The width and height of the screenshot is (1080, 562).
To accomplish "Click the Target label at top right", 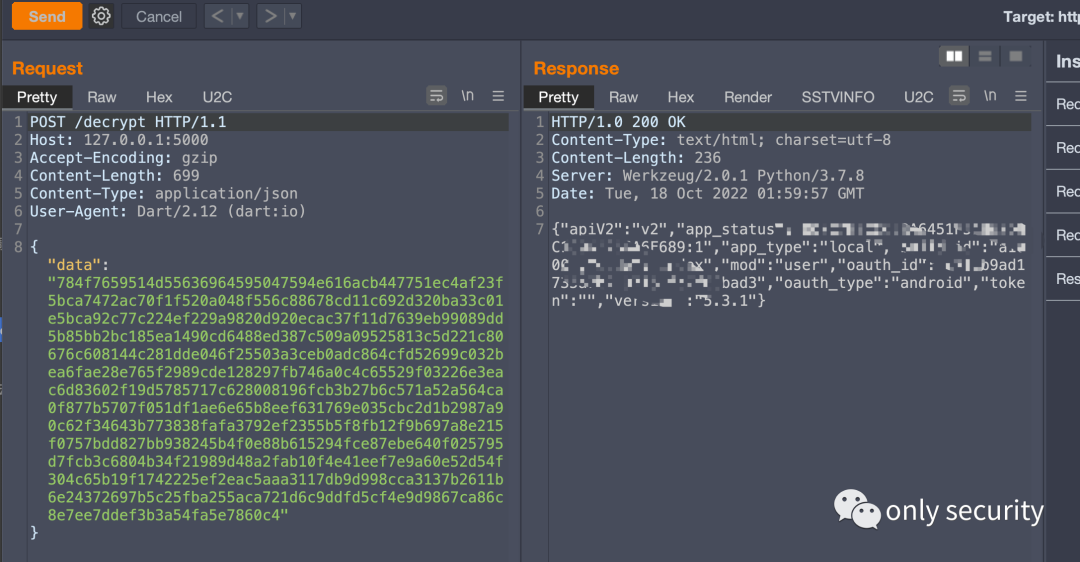I will pyautogui.click(x=1041, y=17).
